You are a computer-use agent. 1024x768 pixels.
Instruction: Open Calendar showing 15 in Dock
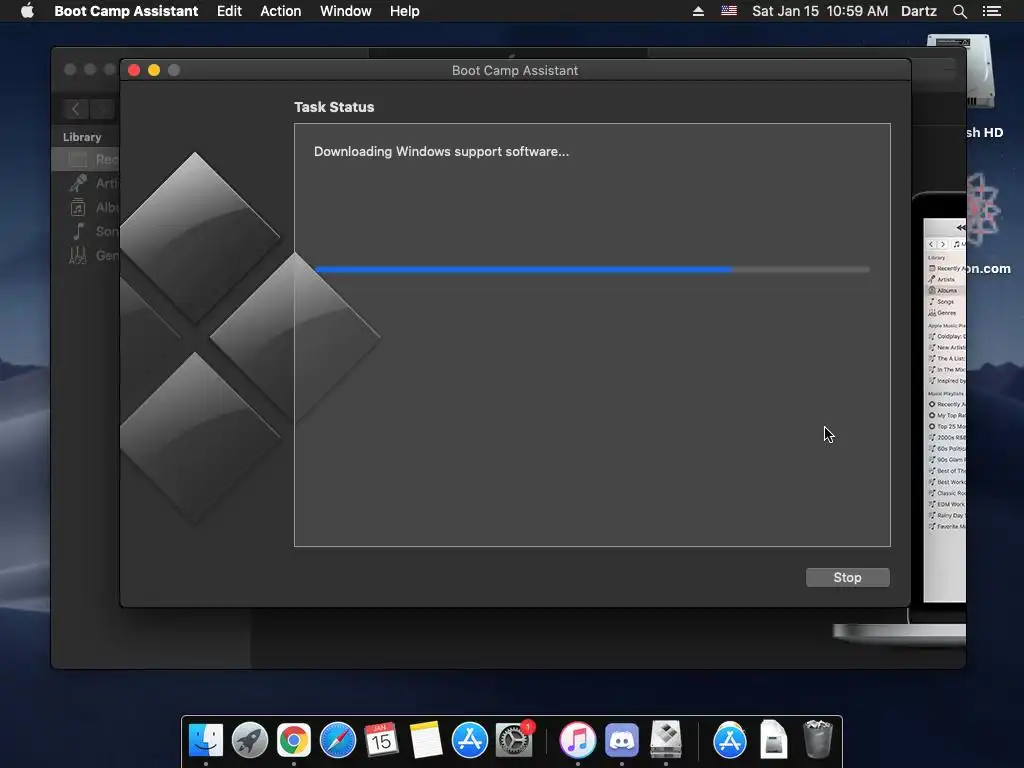coord(381,740)
